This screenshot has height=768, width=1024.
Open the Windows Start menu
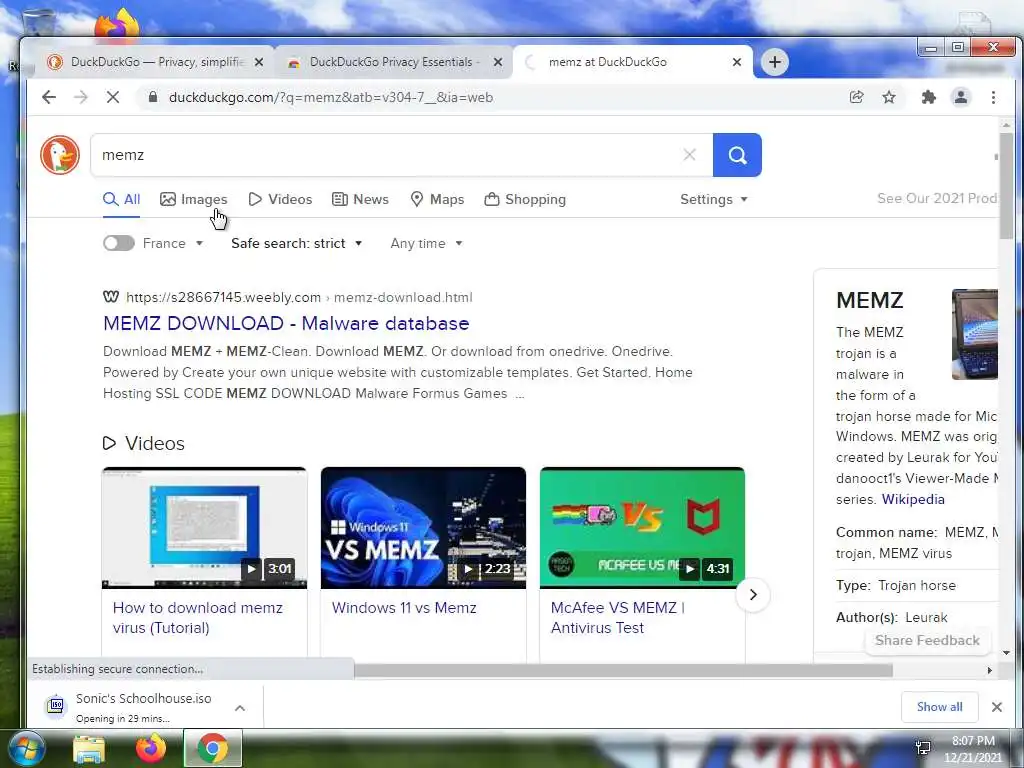click(26, 748)
